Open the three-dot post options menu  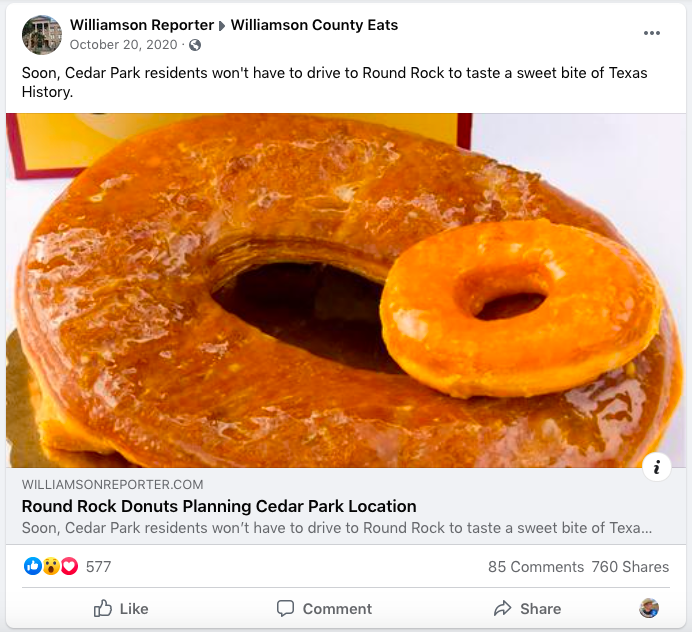tap(652, 33)
